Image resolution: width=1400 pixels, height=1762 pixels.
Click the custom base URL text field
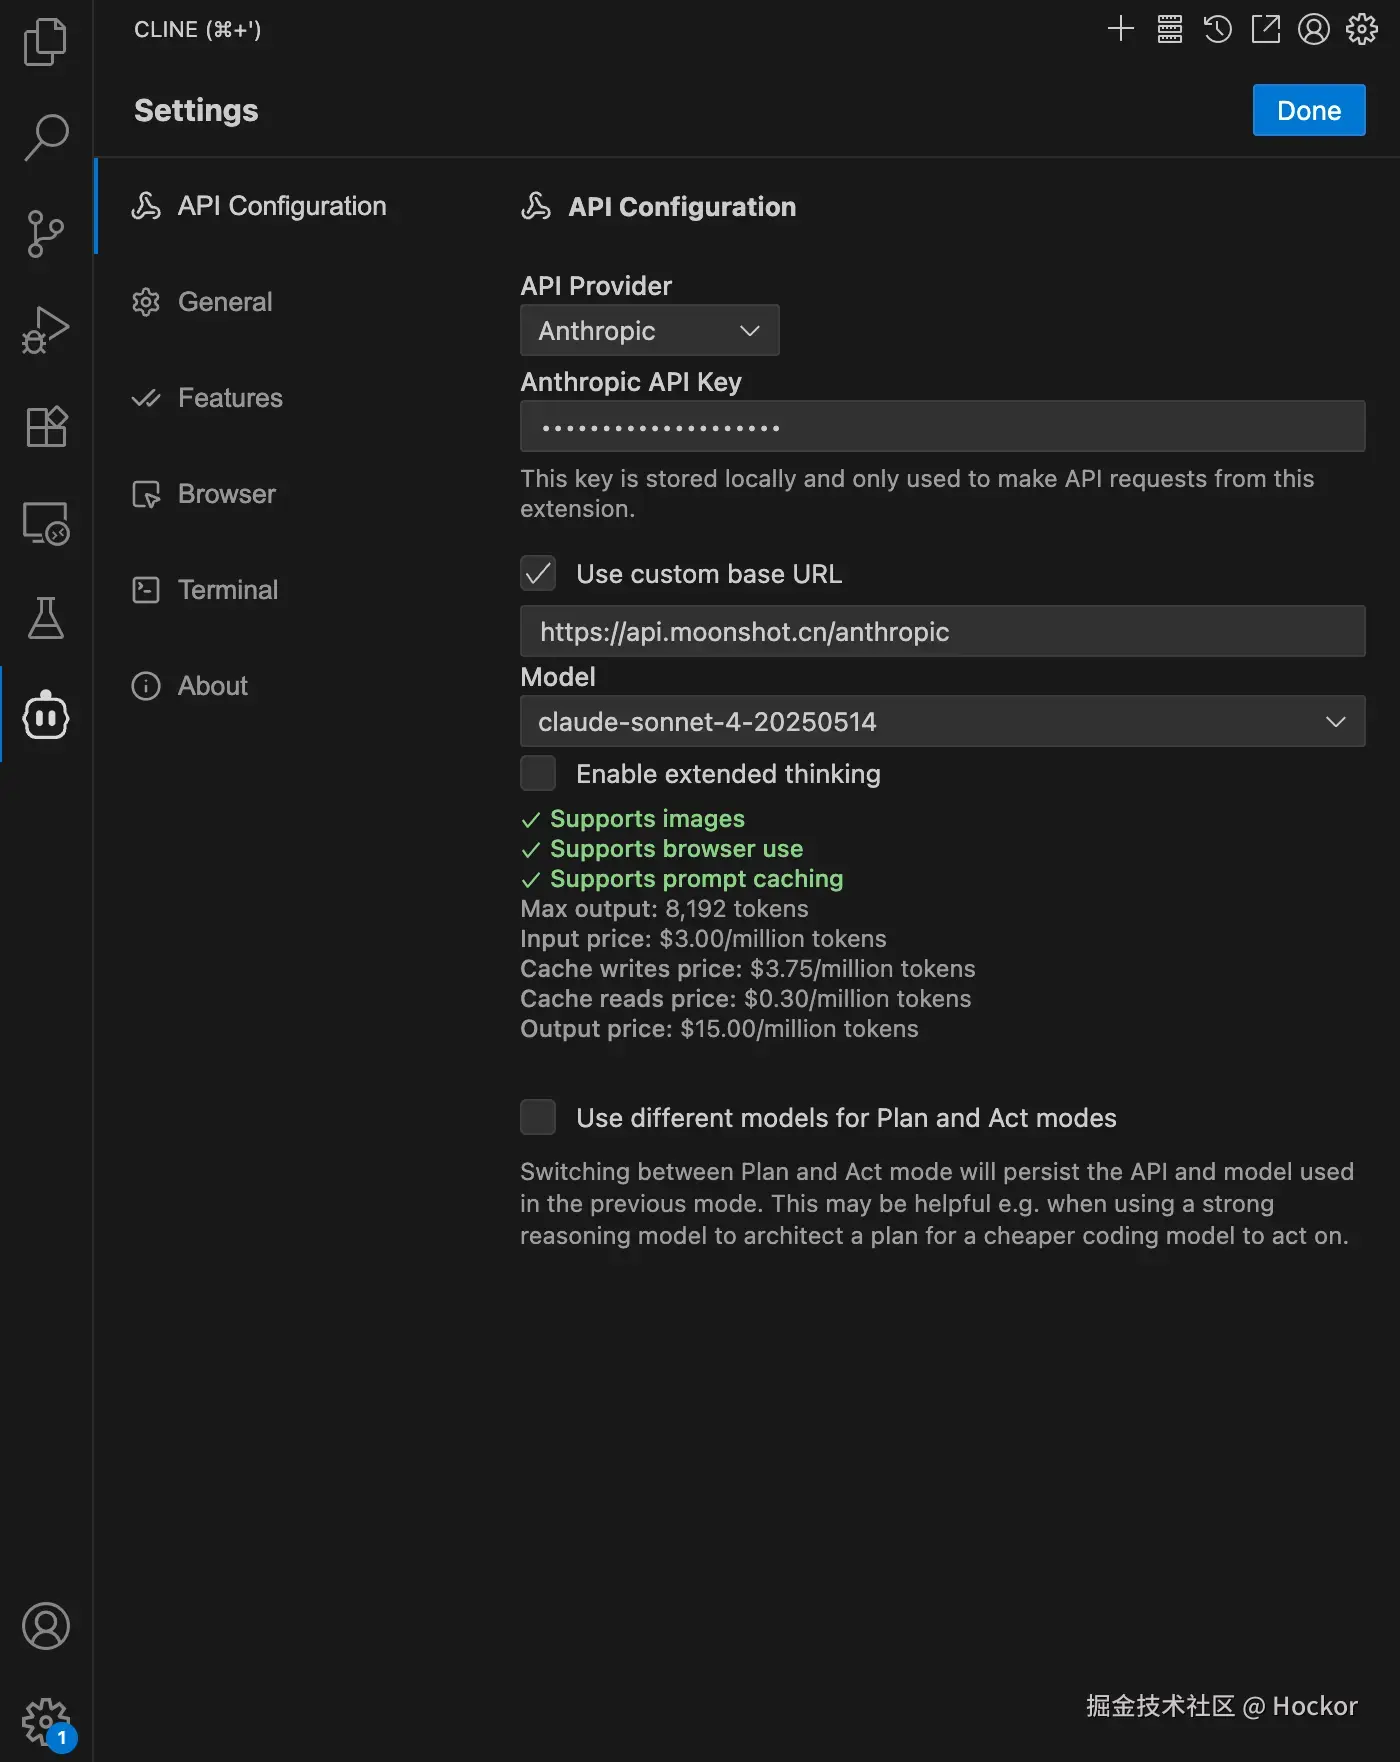(942, 632)
